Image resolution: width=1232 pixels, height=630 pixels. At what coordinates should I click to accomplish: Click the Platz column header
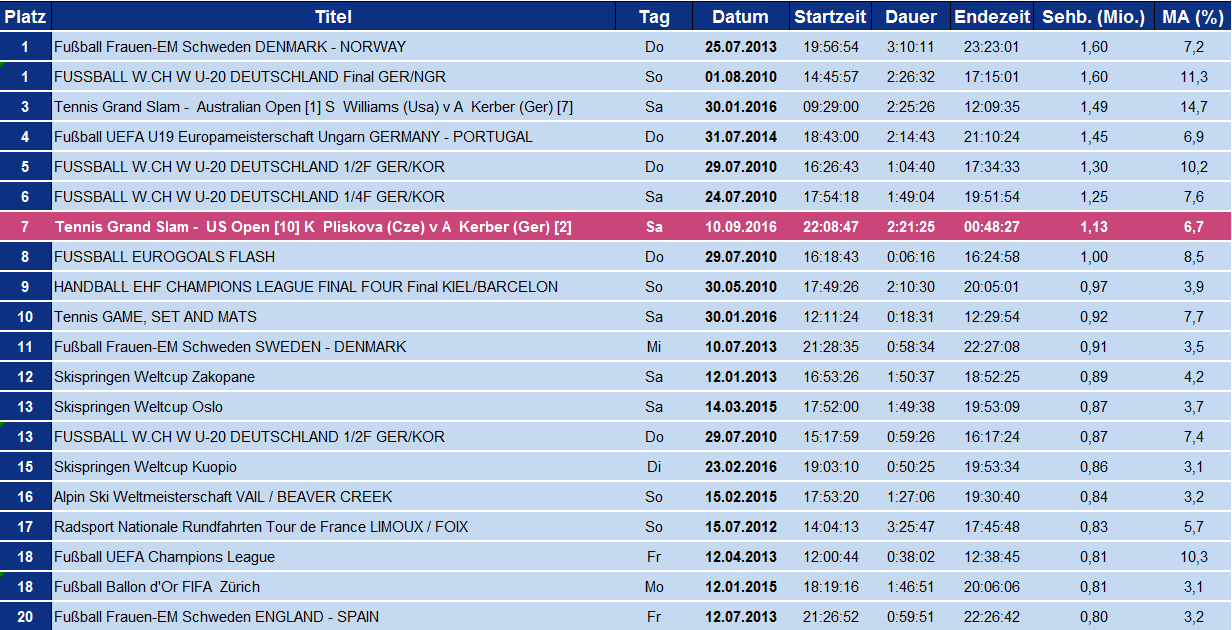26,16
